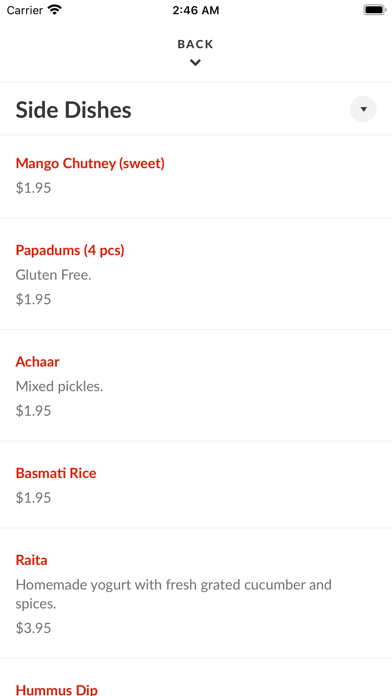Open the Raita menu item

tap(196, 593)
